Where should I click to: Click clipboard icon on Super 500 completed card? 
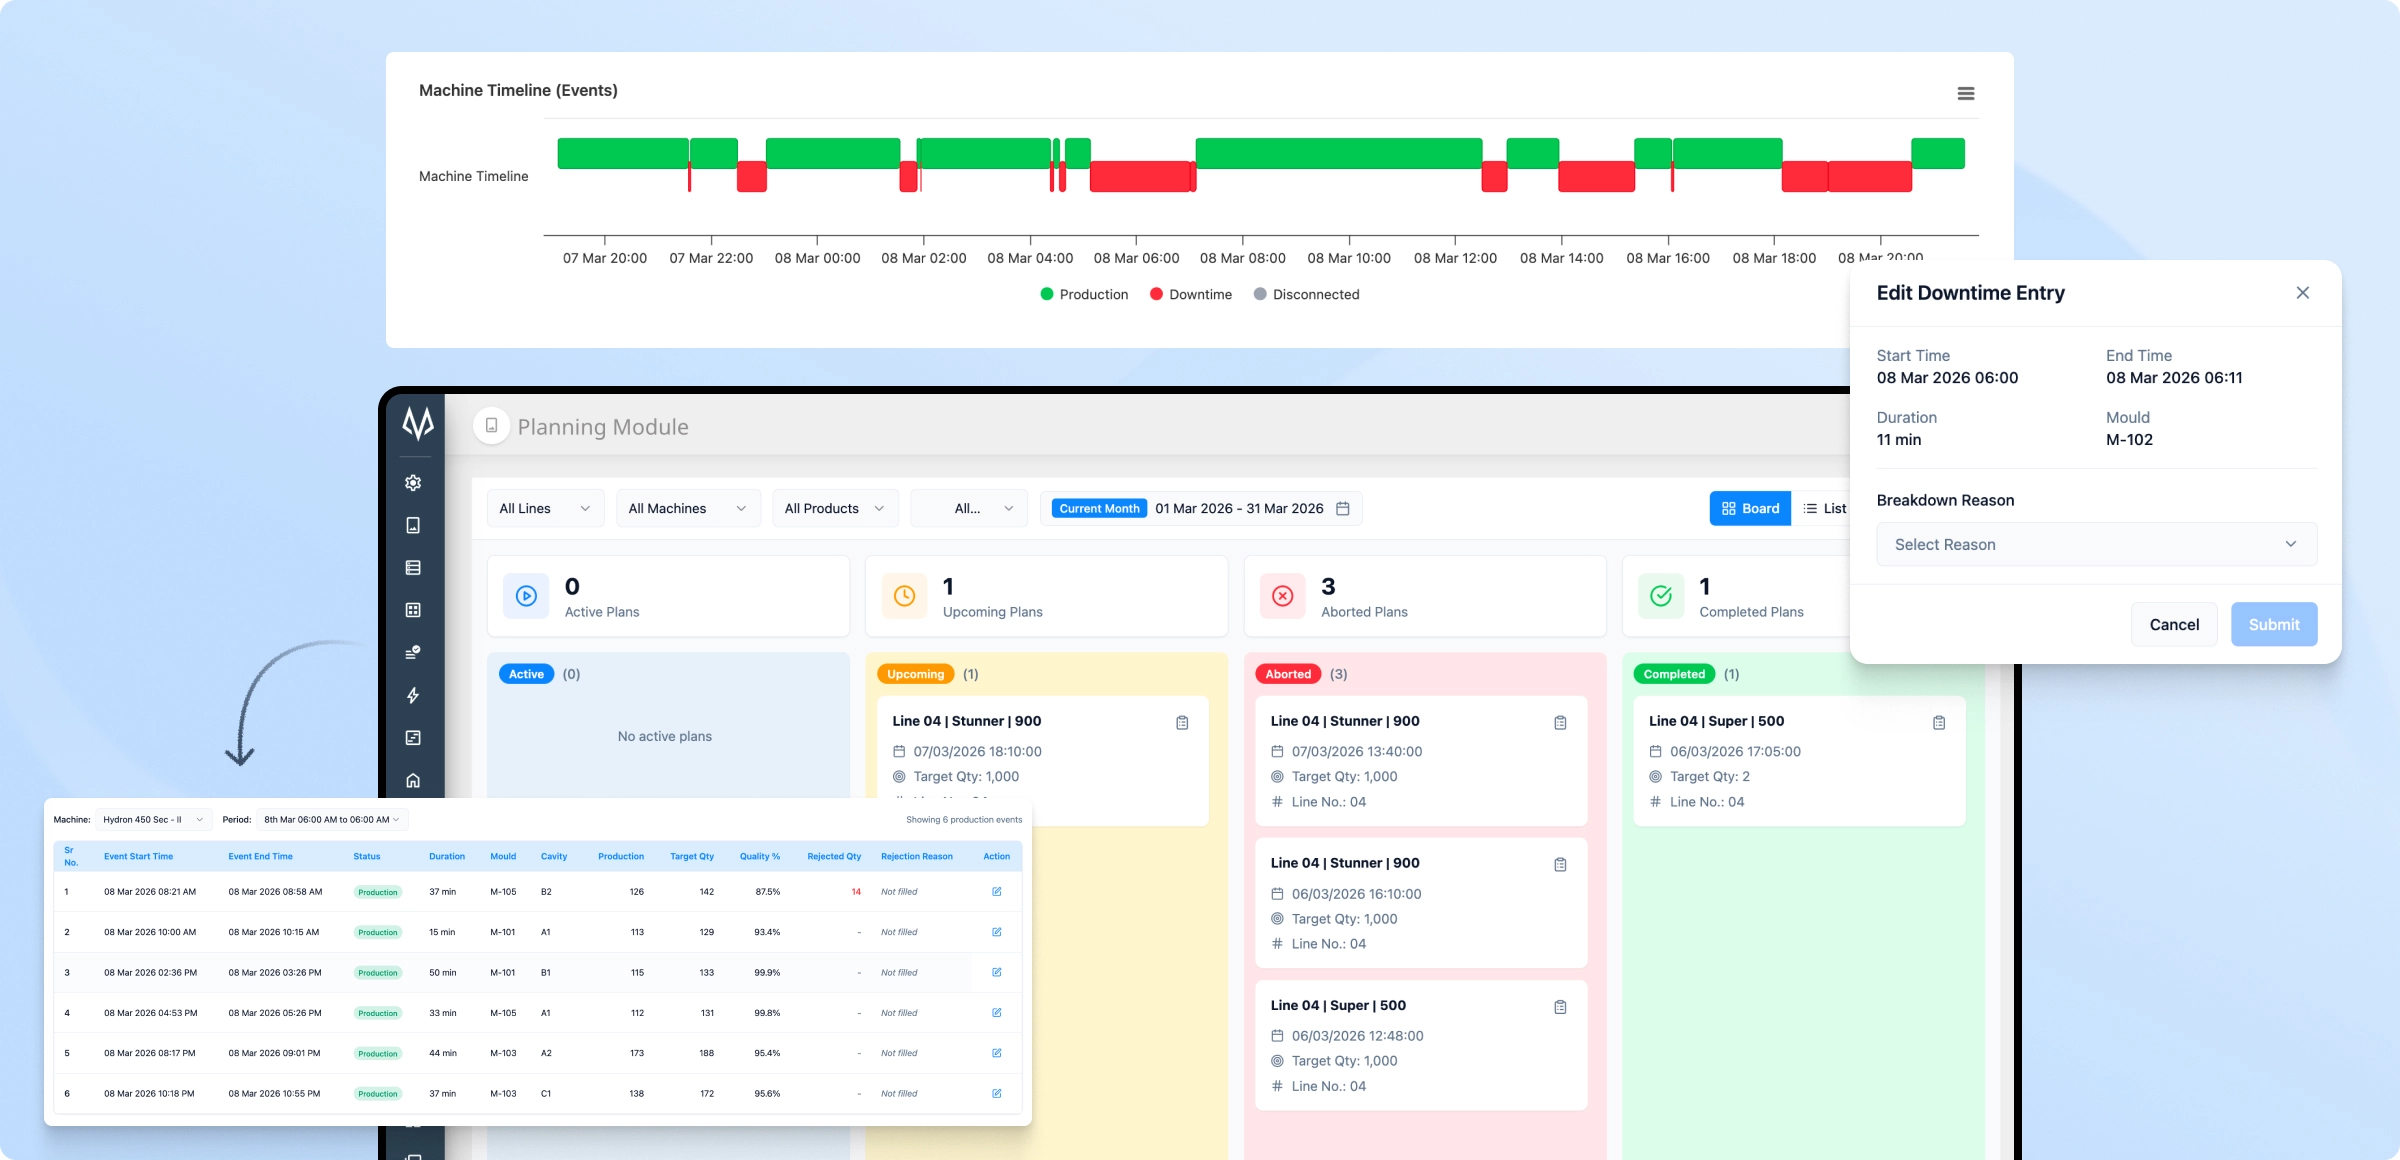click(1939, 722)
